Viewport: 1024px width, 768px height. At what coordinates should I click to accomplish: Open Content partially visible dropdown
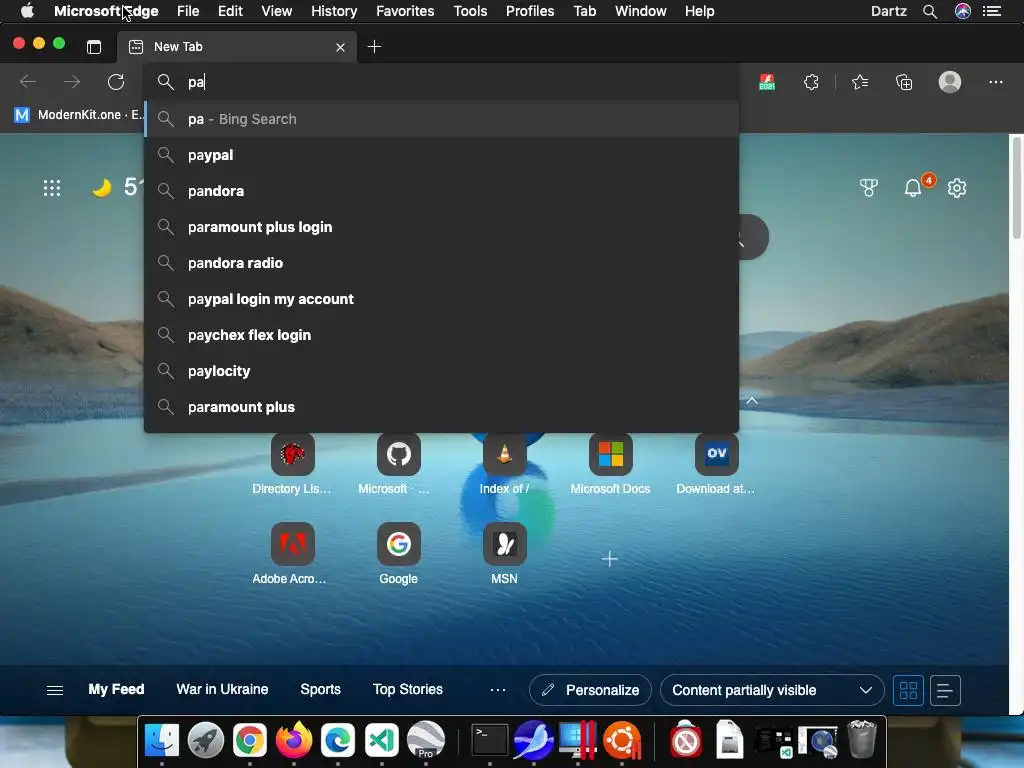pyautogui.click(x=772, y=690)
